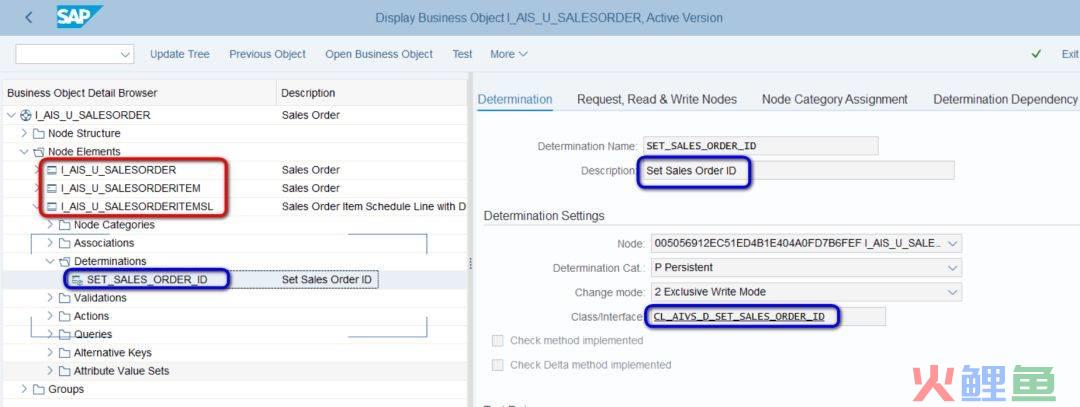Click the Set Sales Order ID description field
This screenshot has height=407, width=1080.
pos(798,170)
